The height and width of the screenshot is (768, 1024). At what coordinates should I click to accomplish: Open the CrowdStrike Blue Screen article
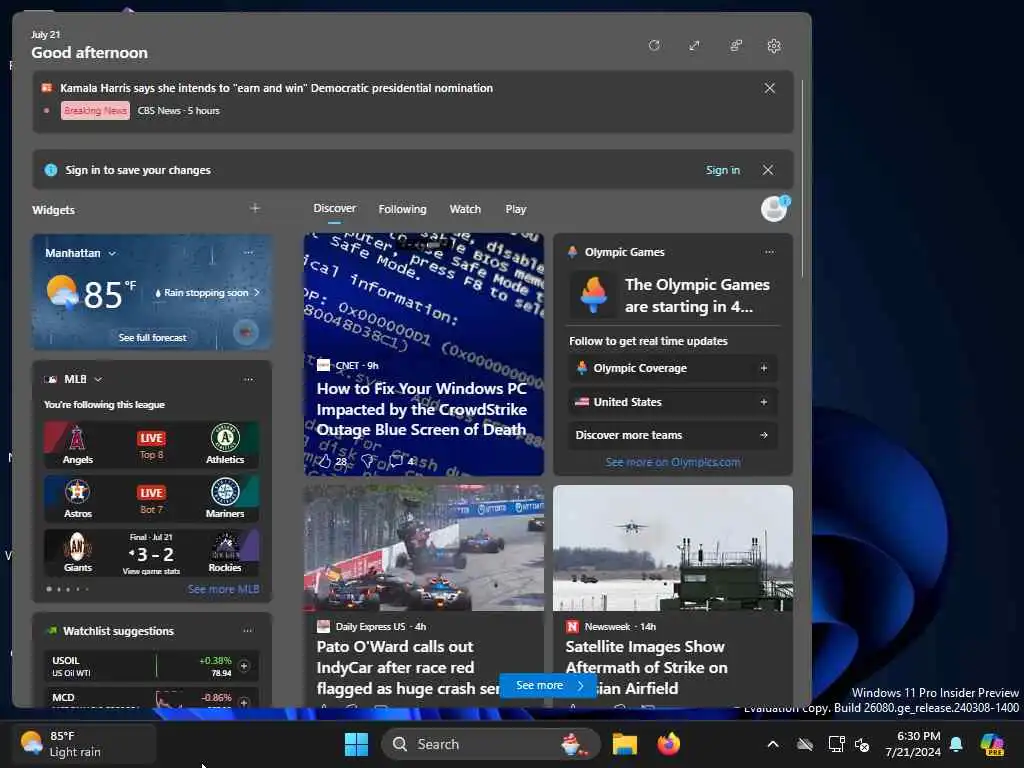(422, 409)
